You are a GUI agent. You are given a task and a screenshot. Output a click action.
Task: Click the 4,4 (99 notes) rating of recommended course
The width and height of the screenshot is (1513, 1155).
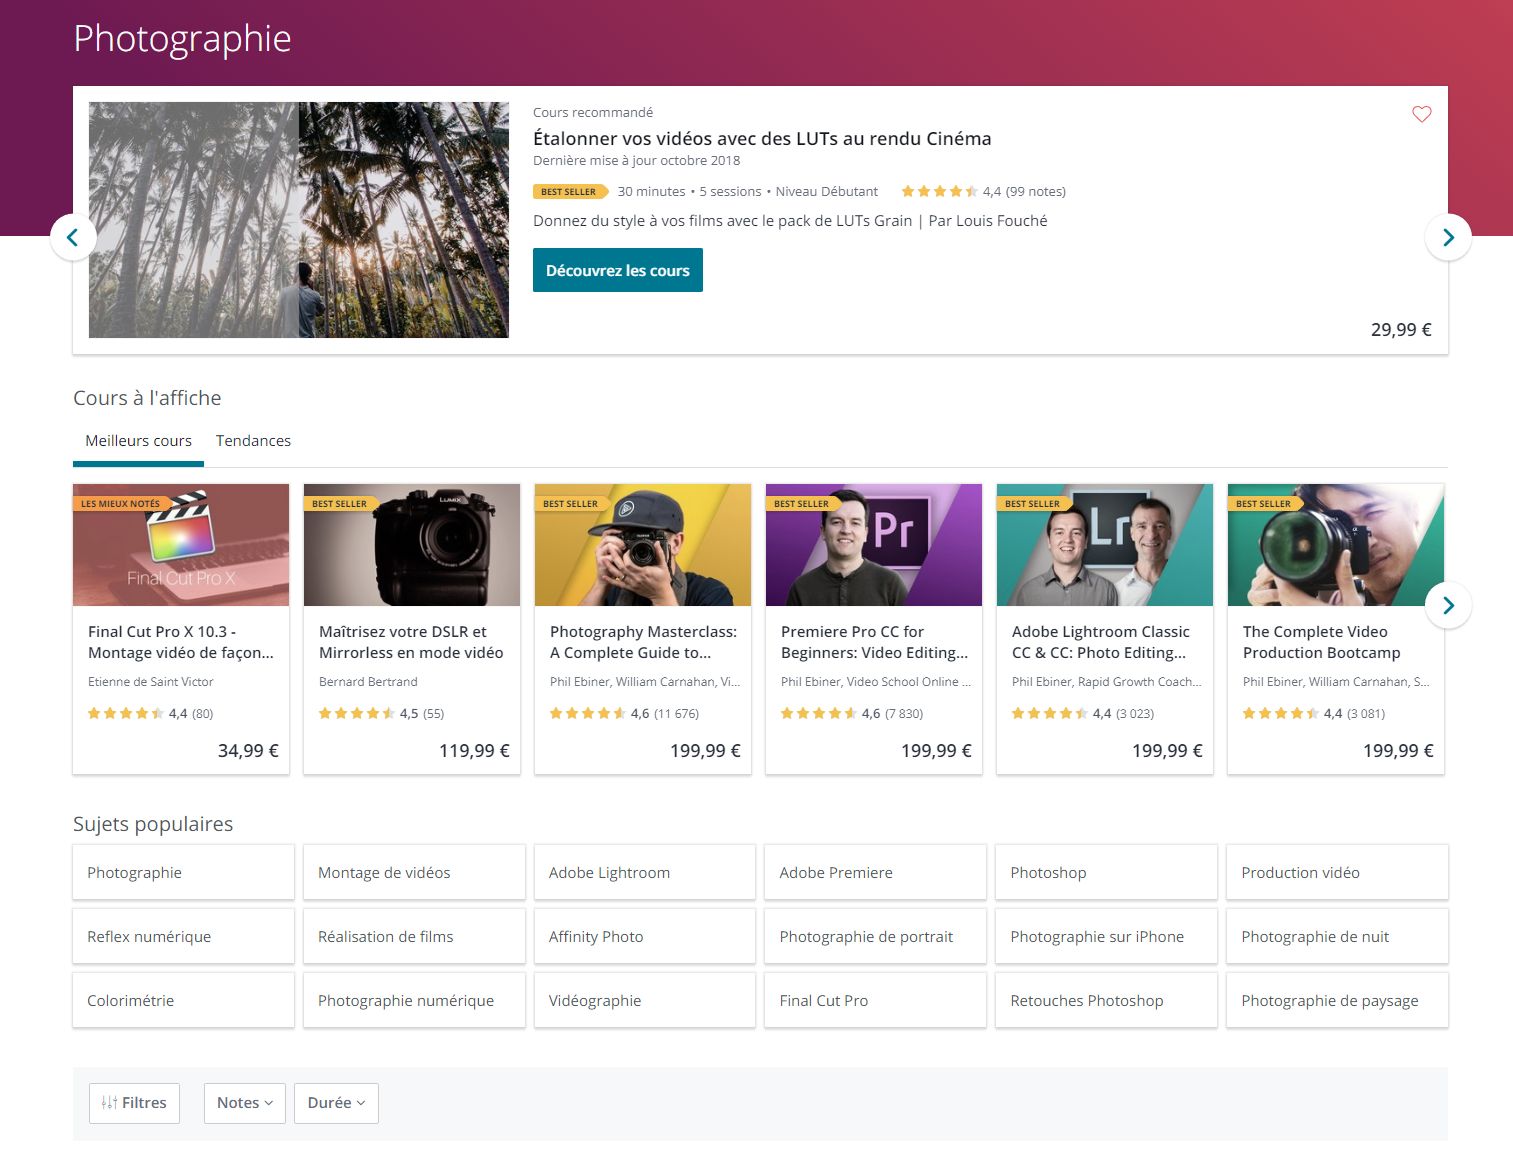tap(983, 192)
